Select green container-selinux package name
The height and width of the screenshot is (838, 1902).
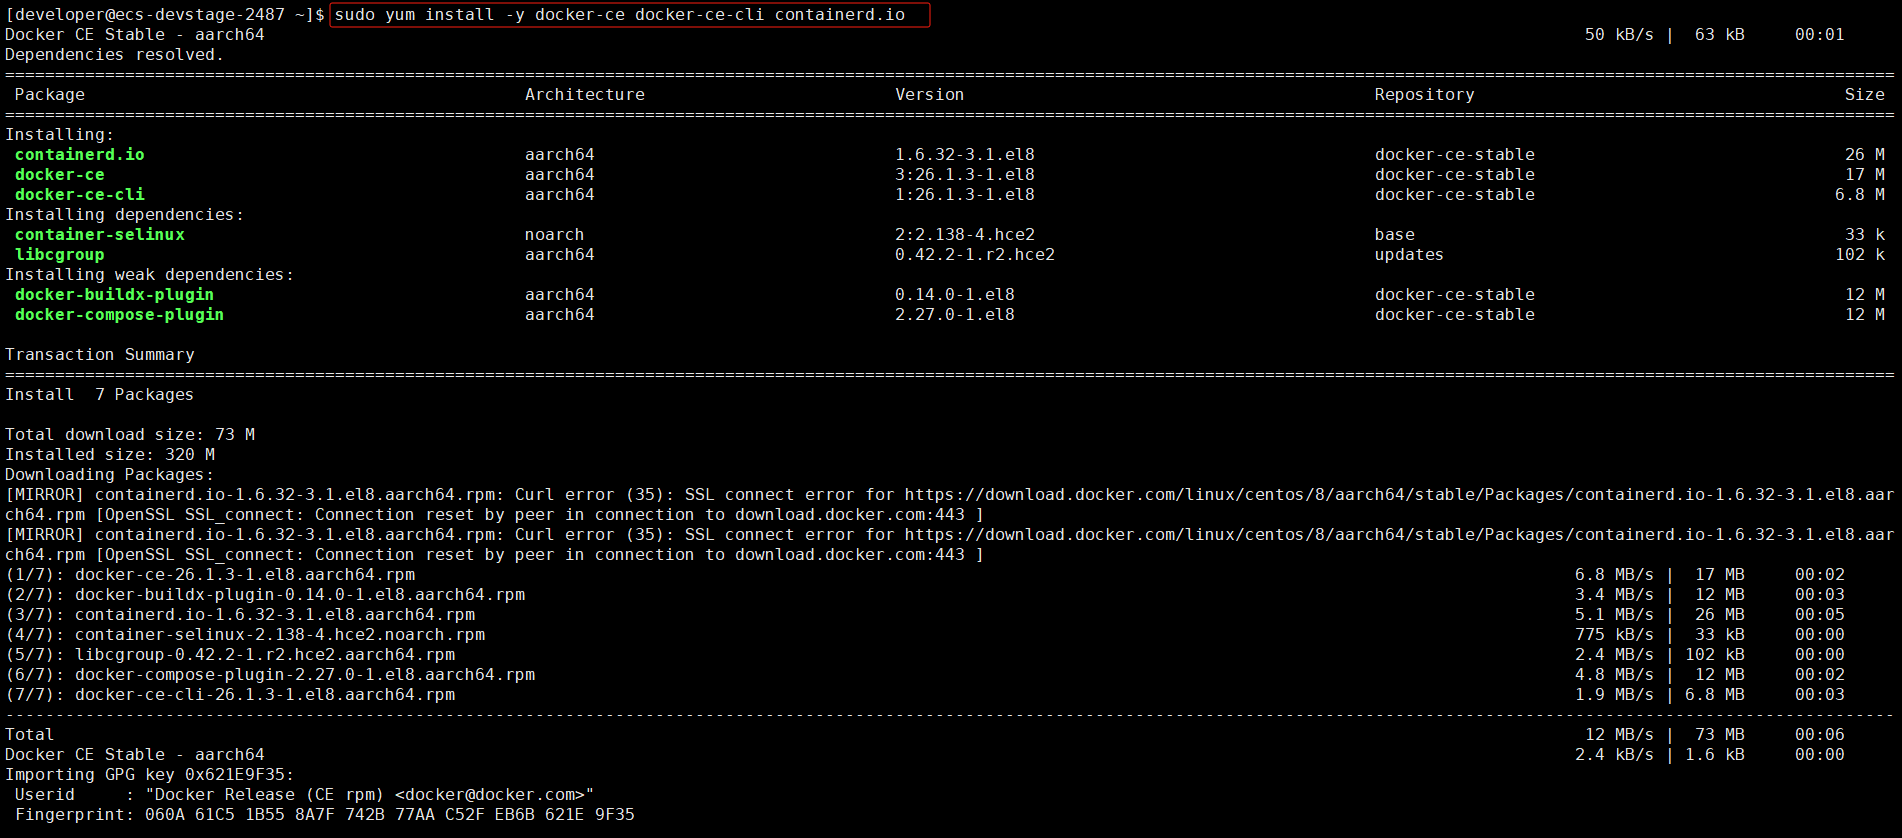[100, 235]
